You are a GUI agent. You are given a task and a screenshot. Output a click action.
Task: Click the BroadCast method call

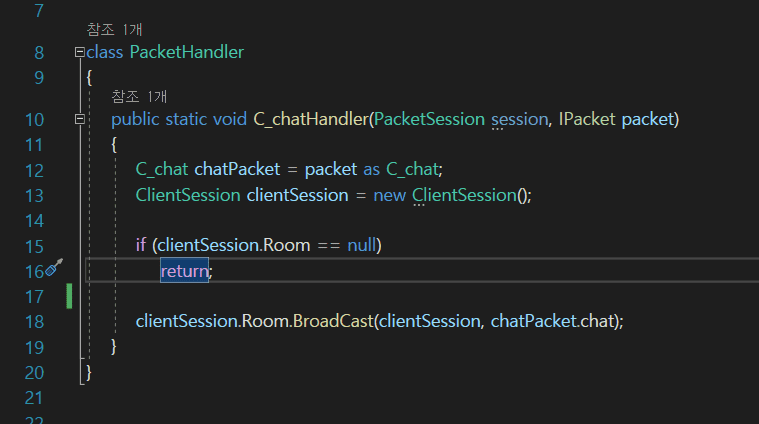click(334, 321)
